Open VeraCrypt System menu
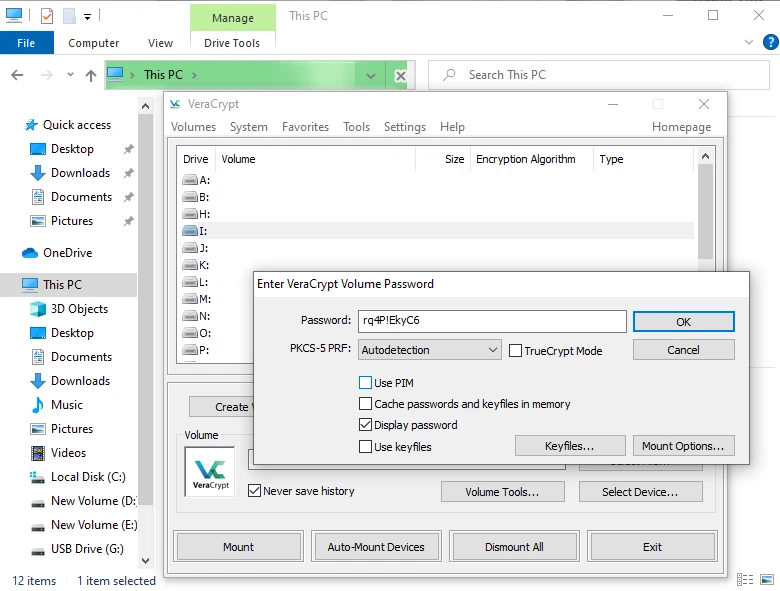 (x=249, y=127)
